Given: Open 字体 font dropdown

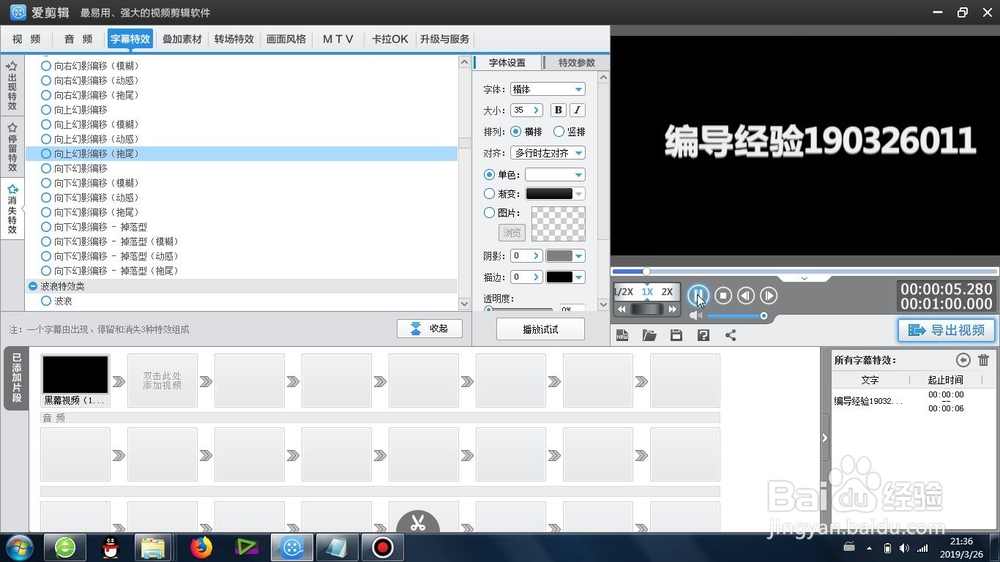Looking at the screenshot, I should [547, 89].
